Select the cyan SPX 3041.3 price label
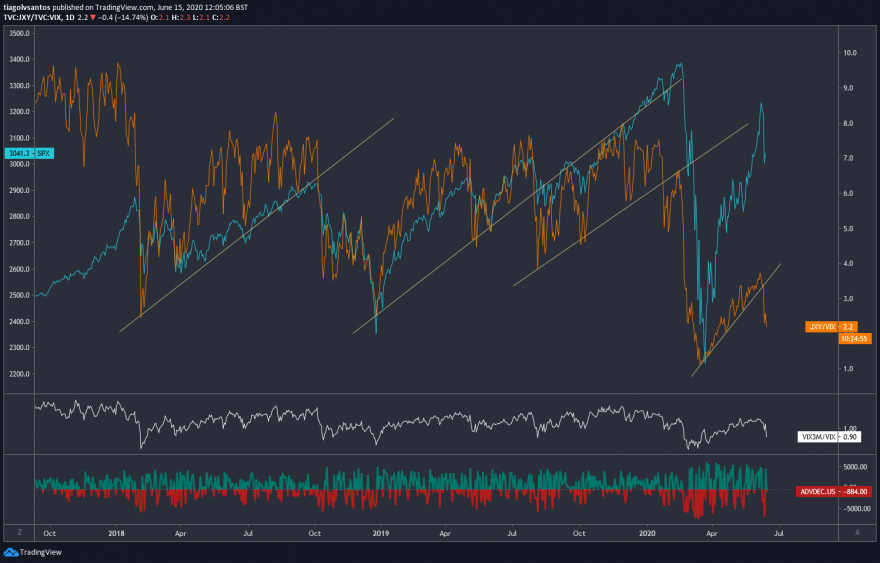This screenshot has width=880, height=563. coord(29,153)
